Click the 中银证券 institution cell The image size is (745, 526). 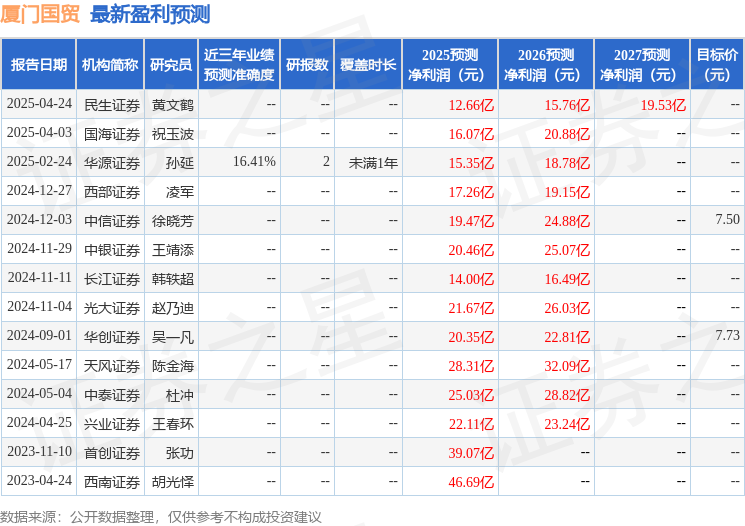pos(112,250)
